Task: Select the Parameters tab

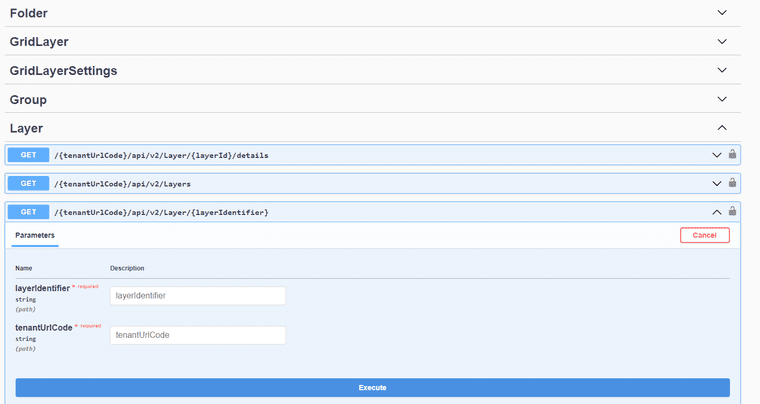Action: coord(35,235)
